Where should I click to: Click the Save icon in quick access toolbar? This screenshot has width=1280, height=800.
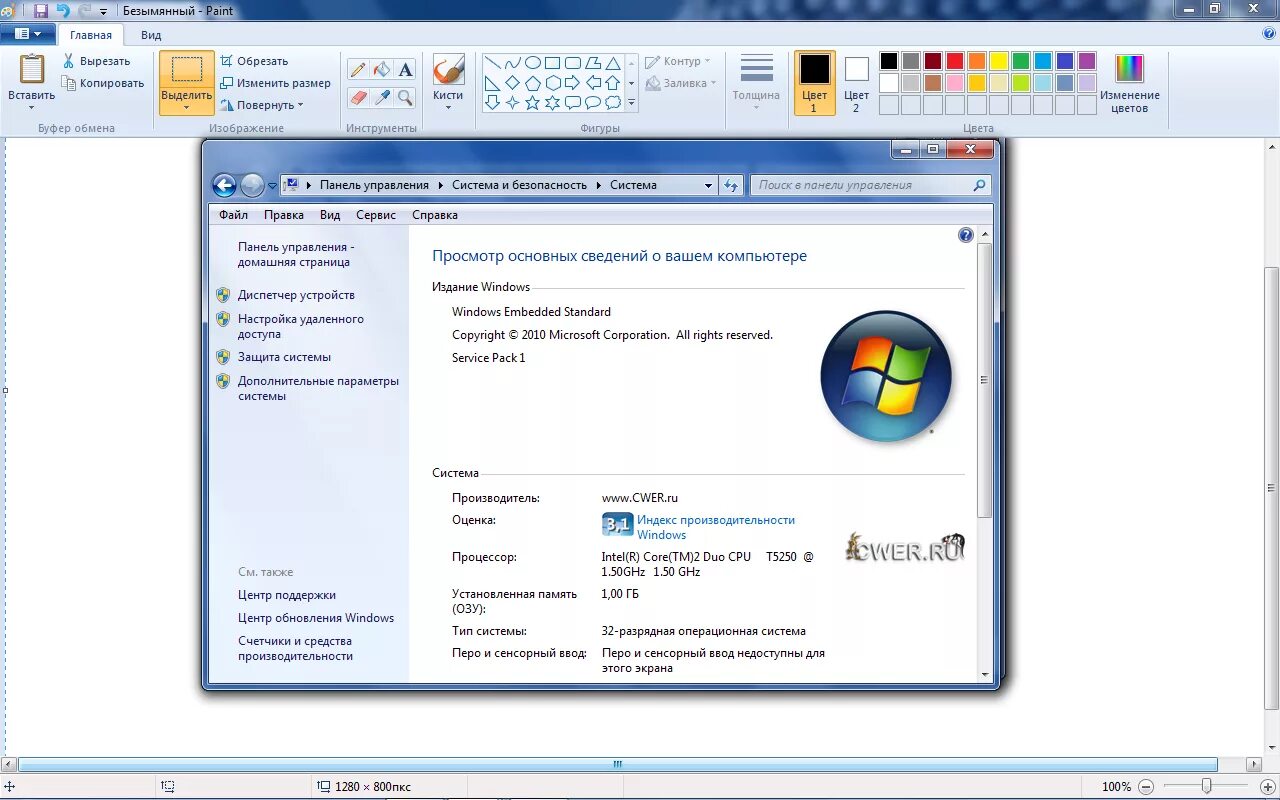tap(41, 10)
